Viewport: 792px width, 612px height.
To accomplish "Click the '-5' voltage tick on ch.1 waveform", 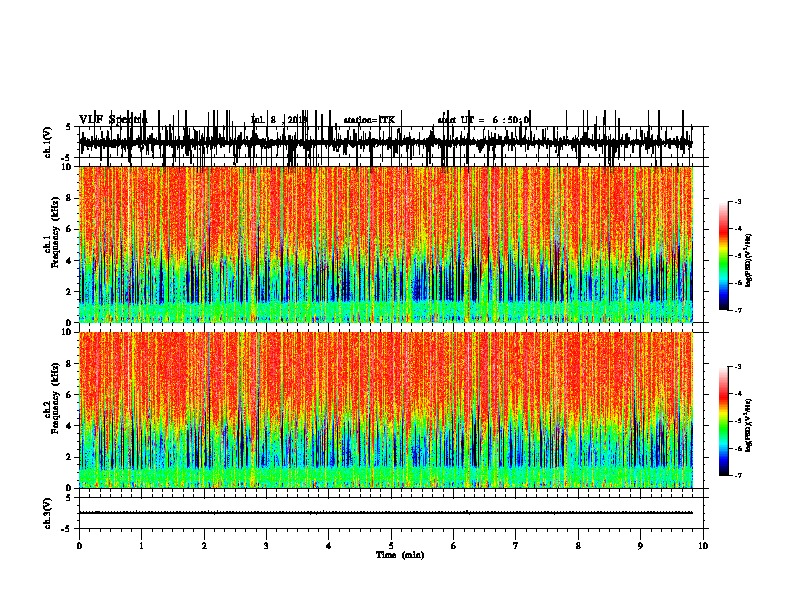I will click(x=67, y=158).
